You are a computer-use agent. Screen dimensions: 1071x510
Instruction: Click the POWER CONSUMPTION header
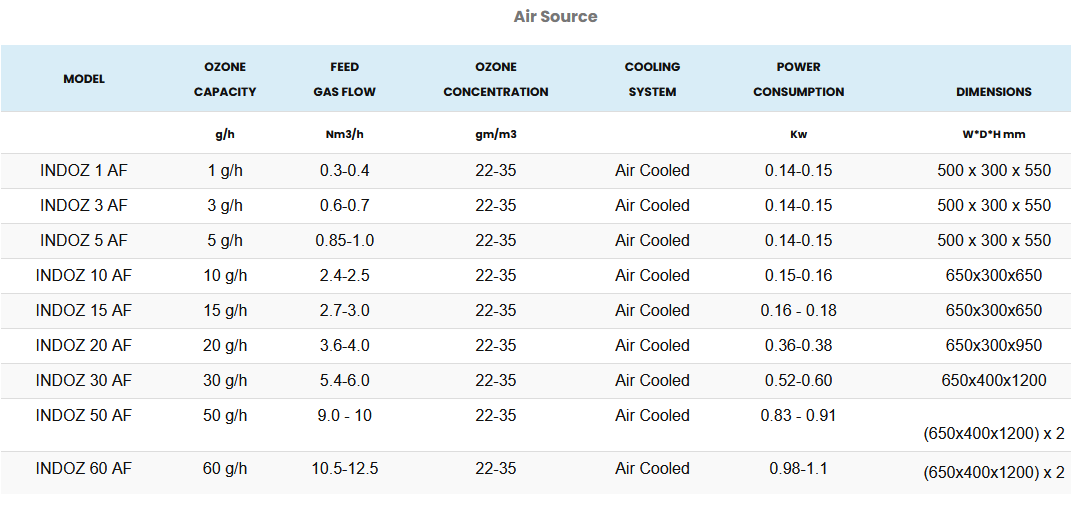[798, 79]
